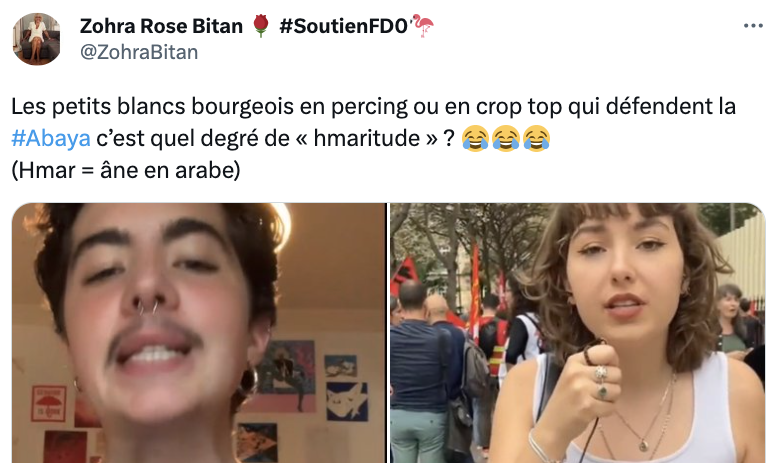Click the middle crying-laughing emoji
Screen dimensions: 769x463
(506, 138)
